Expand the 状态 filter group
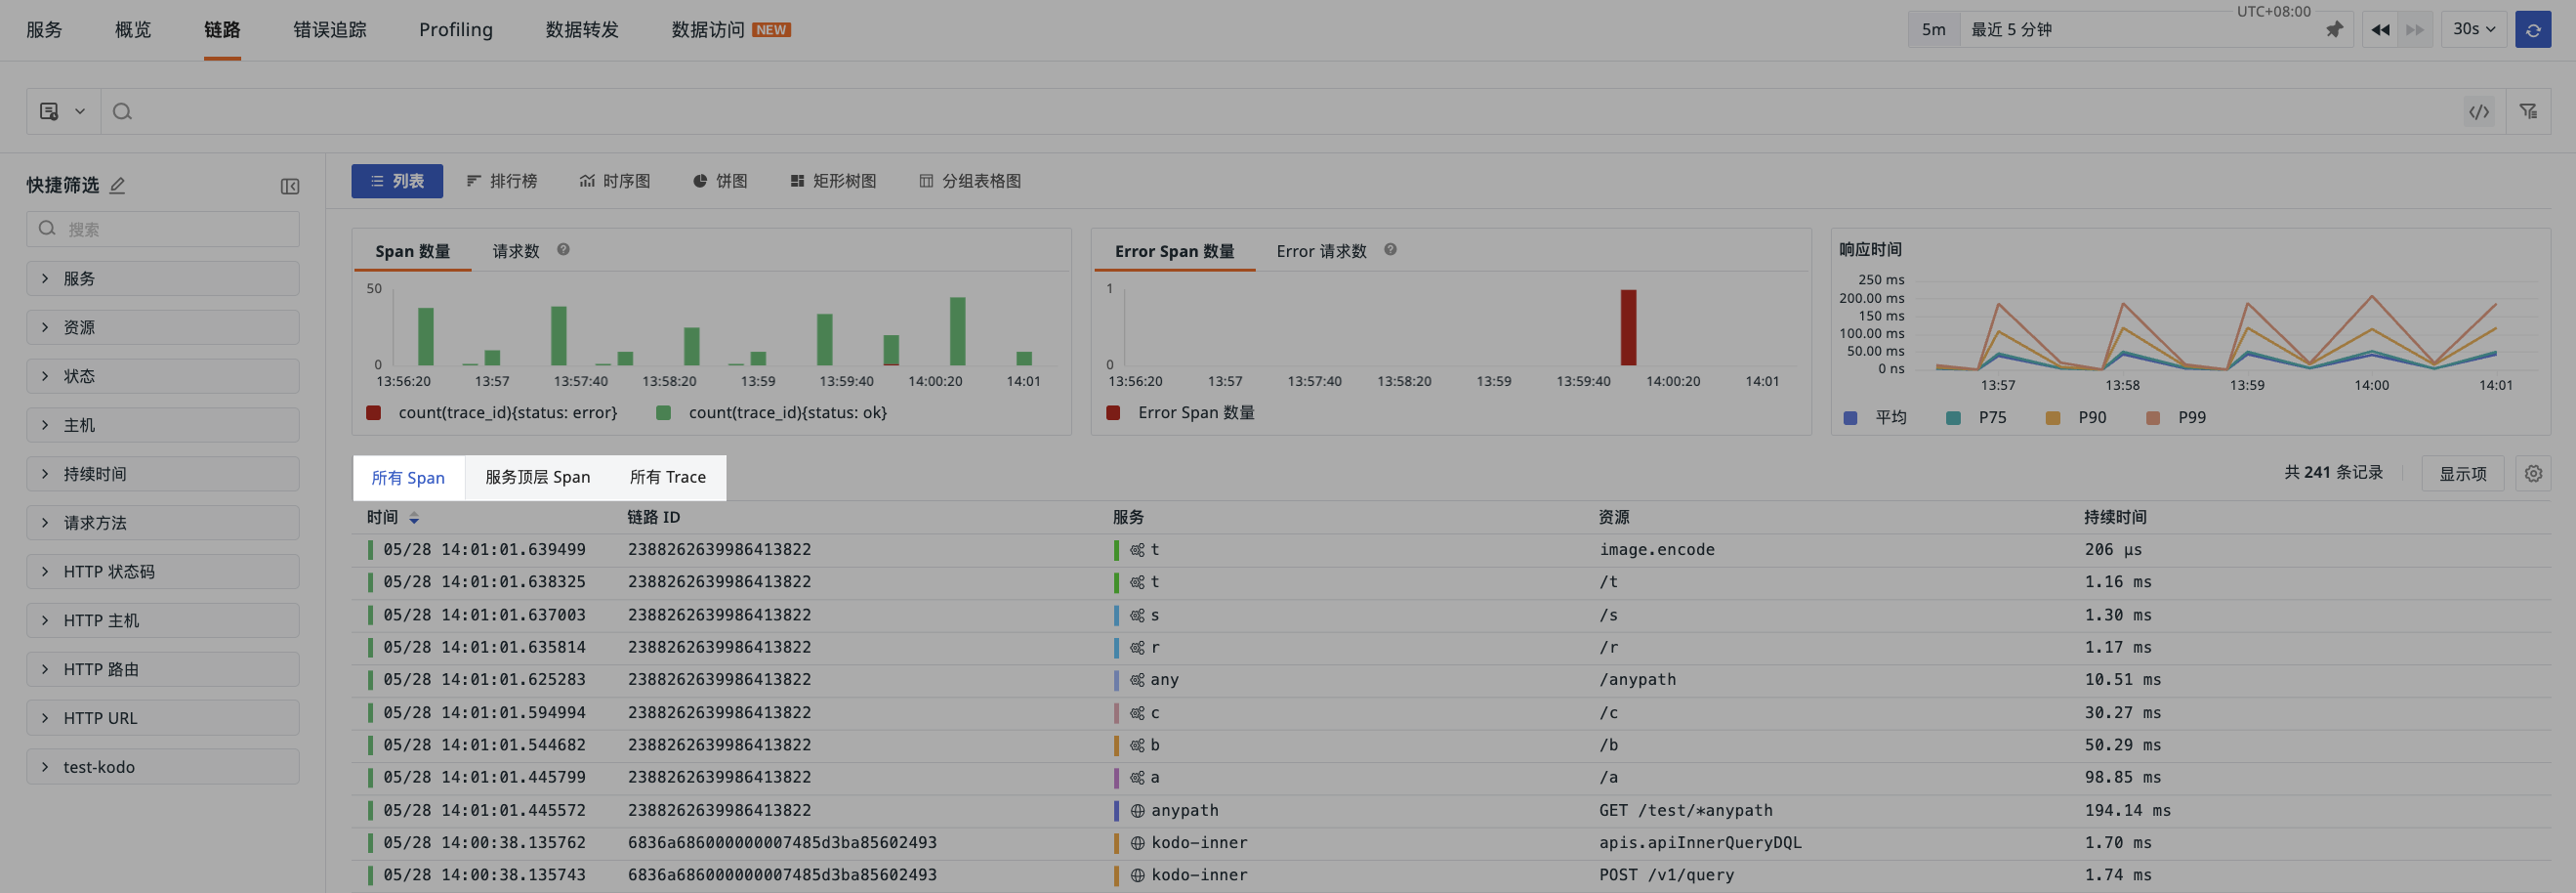 [163, 376]
